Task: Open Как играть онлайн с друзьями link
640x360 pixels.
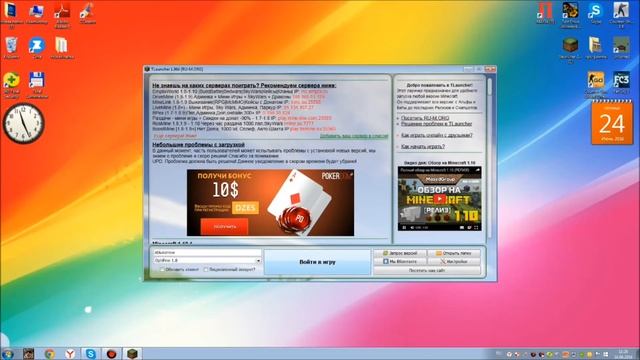Action: [437, 135]
